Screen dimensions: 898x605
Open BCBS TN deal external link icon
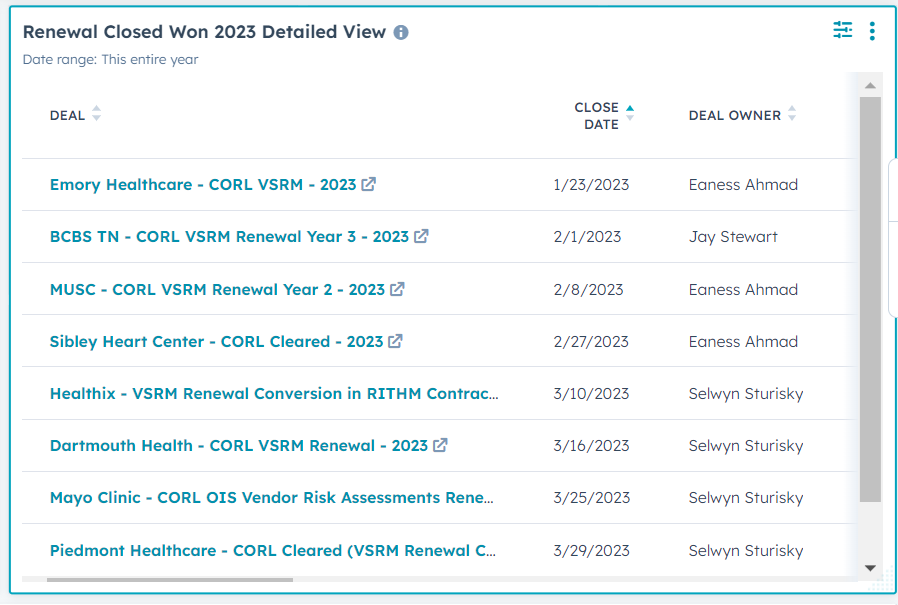click(421, 237)
